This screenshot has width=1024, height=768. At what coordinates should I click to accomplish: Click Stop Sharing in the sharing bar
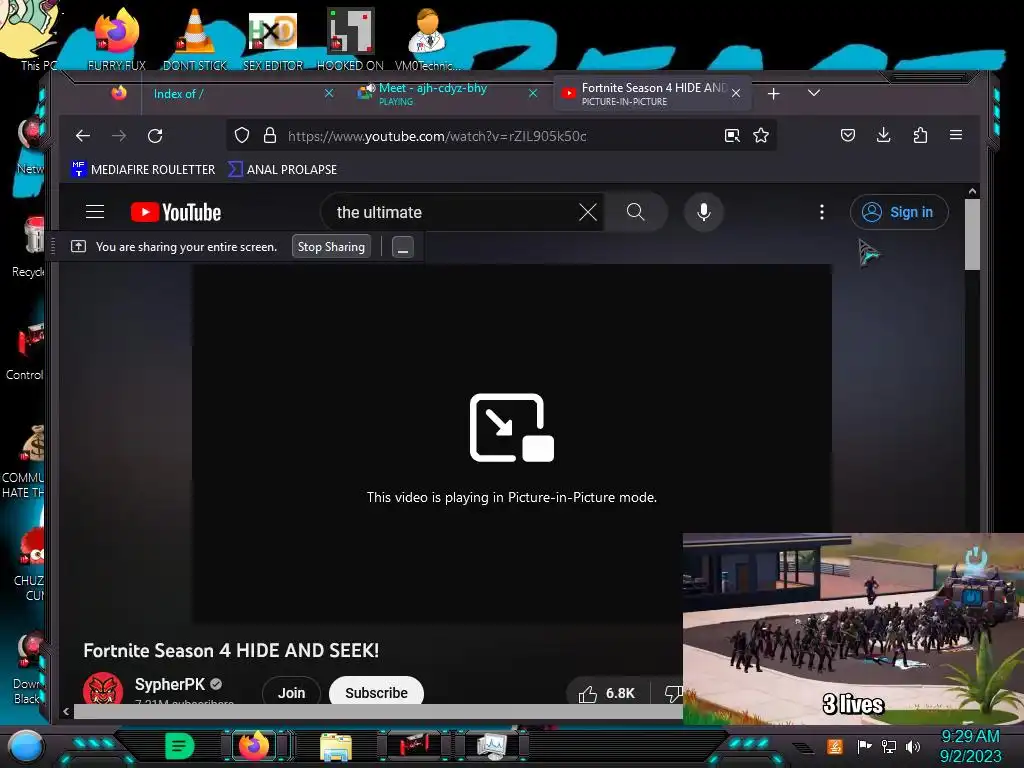(331, 247)
